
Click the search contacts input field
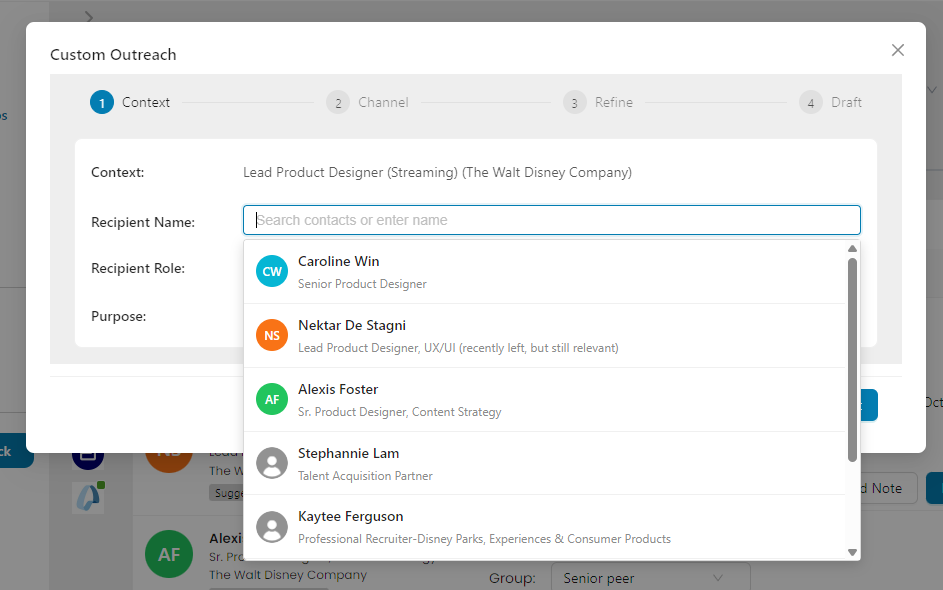click(551, 220)
